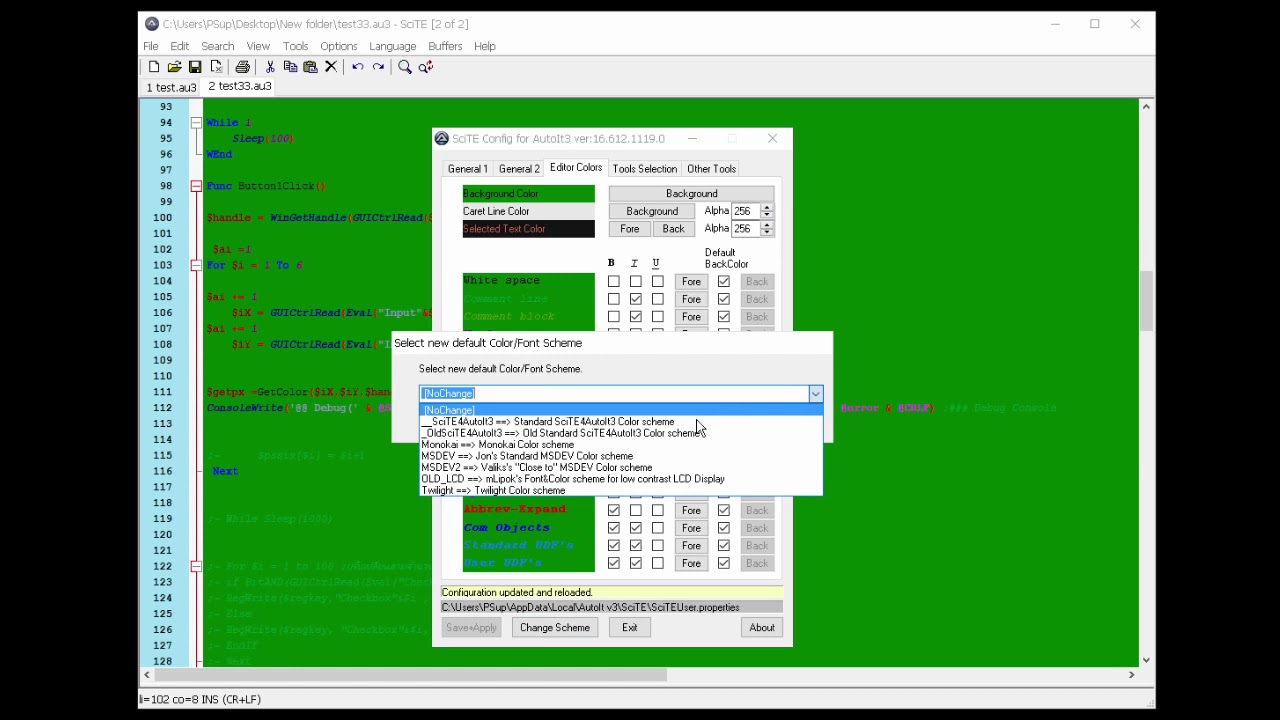Choose the OLD_LCD low contrast scheme
The image size is (1280, 720).
click(621, 479)
